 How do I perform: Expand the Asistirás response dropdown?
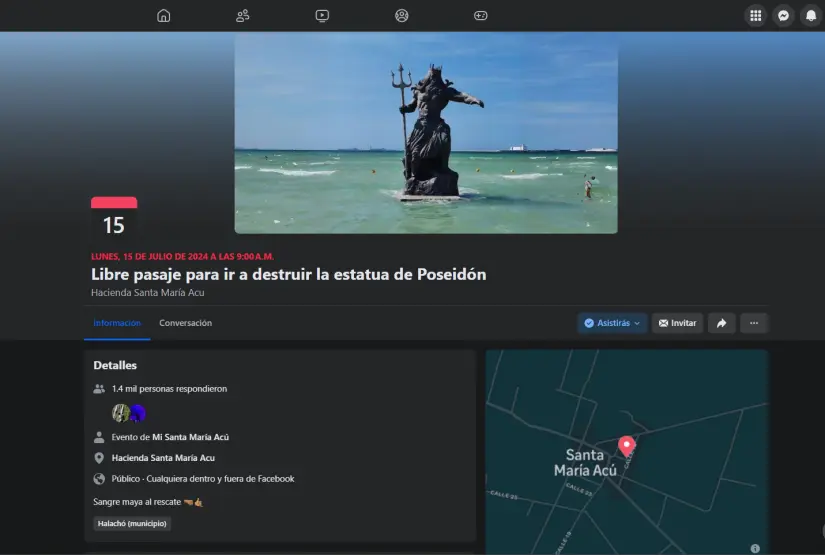tap(612, 323)
